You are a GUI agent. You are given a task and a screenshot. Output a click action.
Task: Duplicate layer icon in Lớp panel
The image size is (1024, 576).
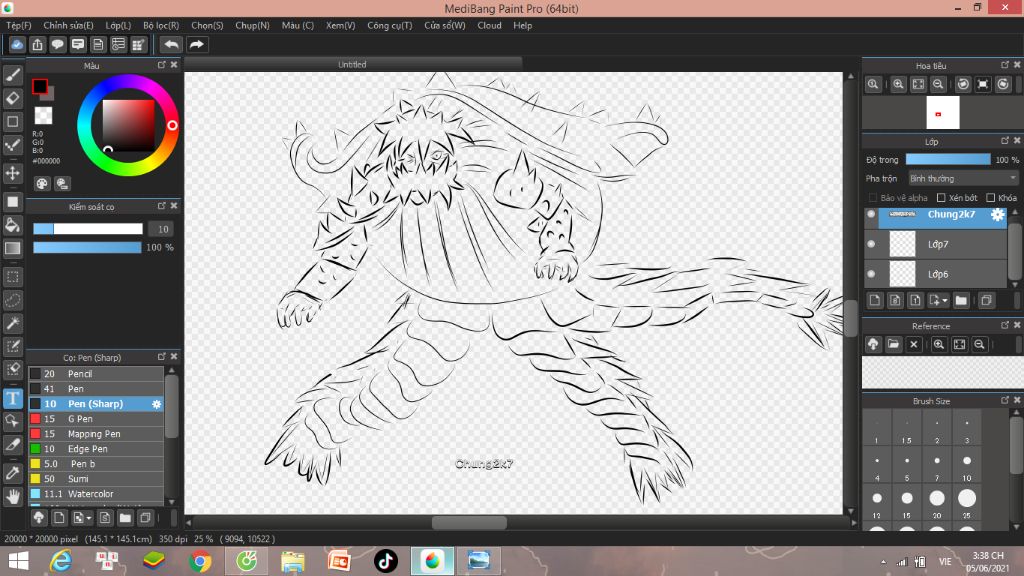coord(986,300)
